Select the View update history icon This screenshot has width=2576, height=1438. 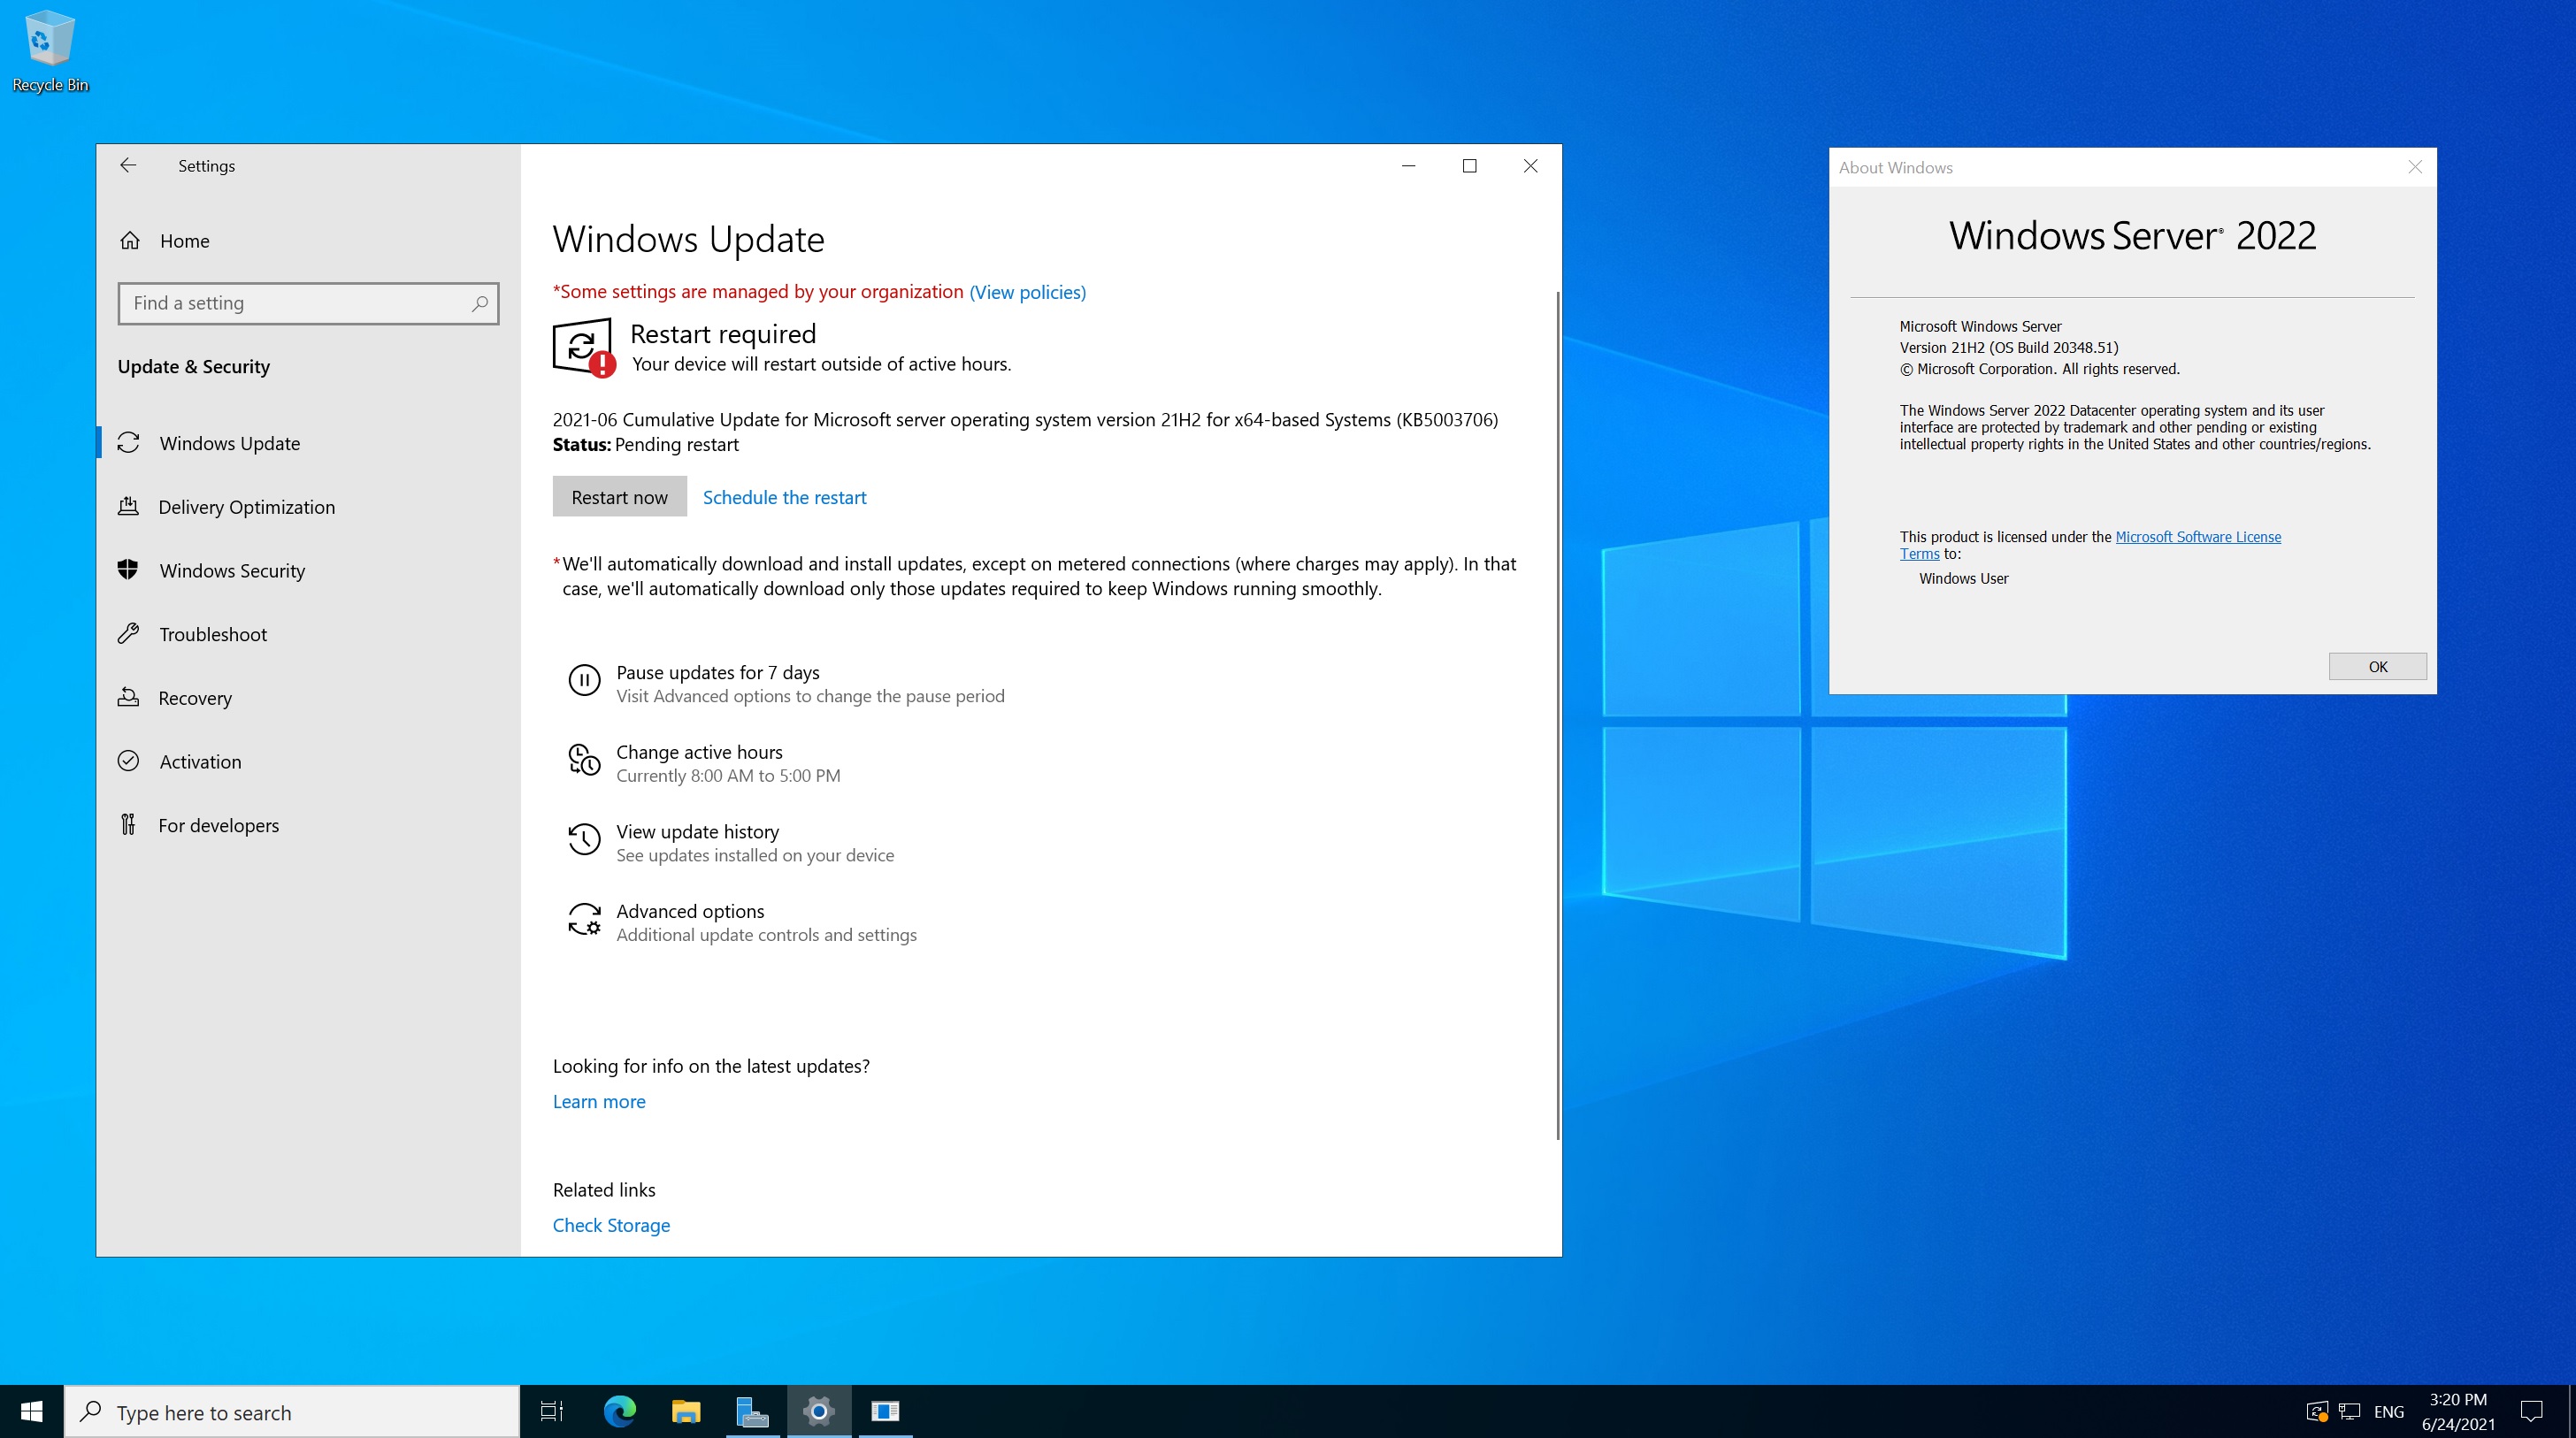pos(584,840)
